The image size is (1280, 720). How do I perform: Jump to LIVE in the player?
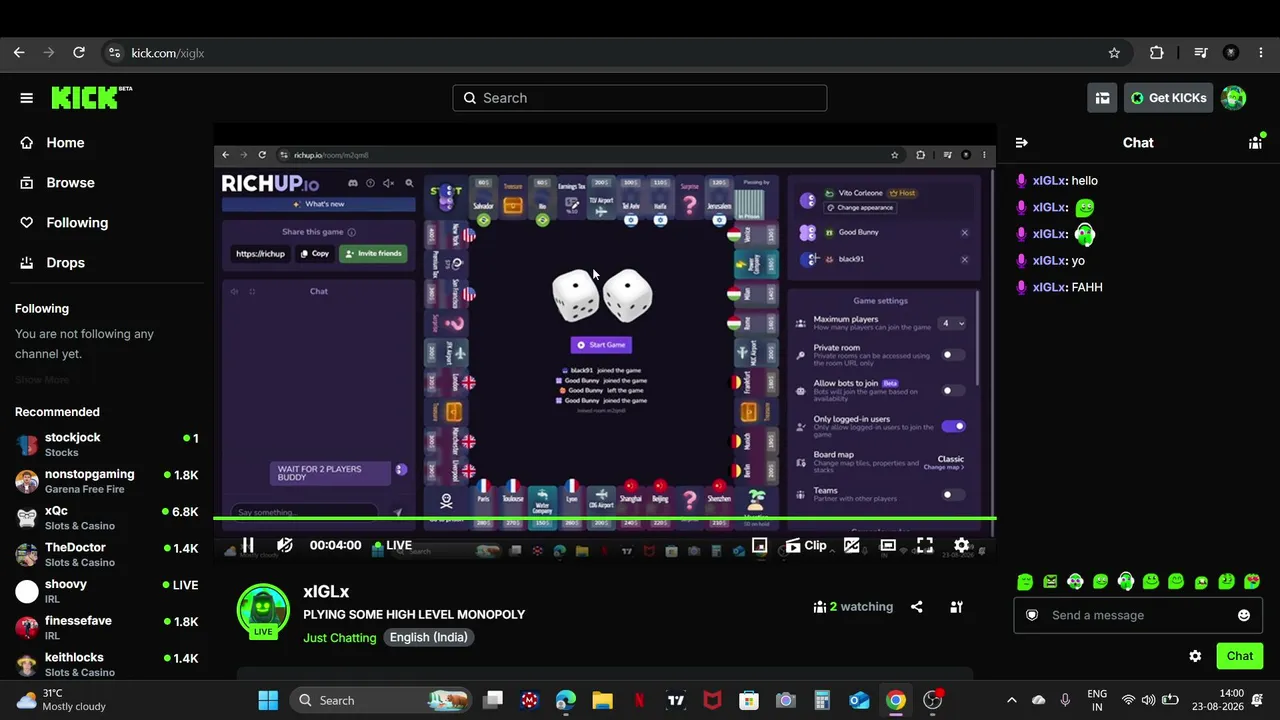tap(392, 545)
